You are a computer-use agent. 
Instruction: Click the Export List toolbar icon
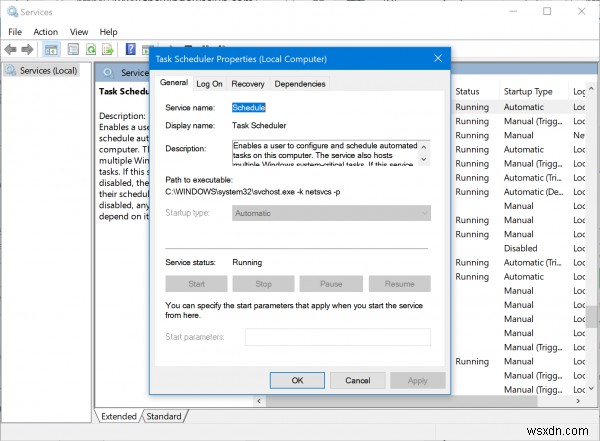108,49
